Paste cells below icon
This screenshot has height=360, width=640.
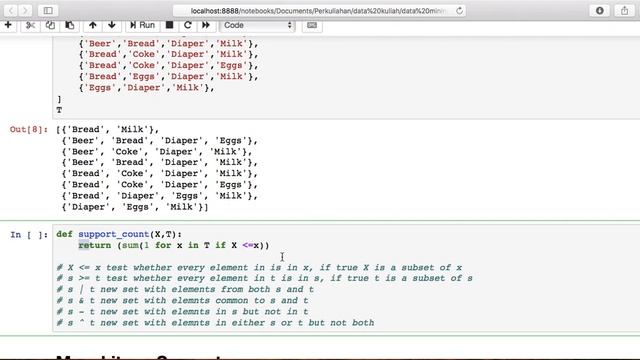coord(70,25)
